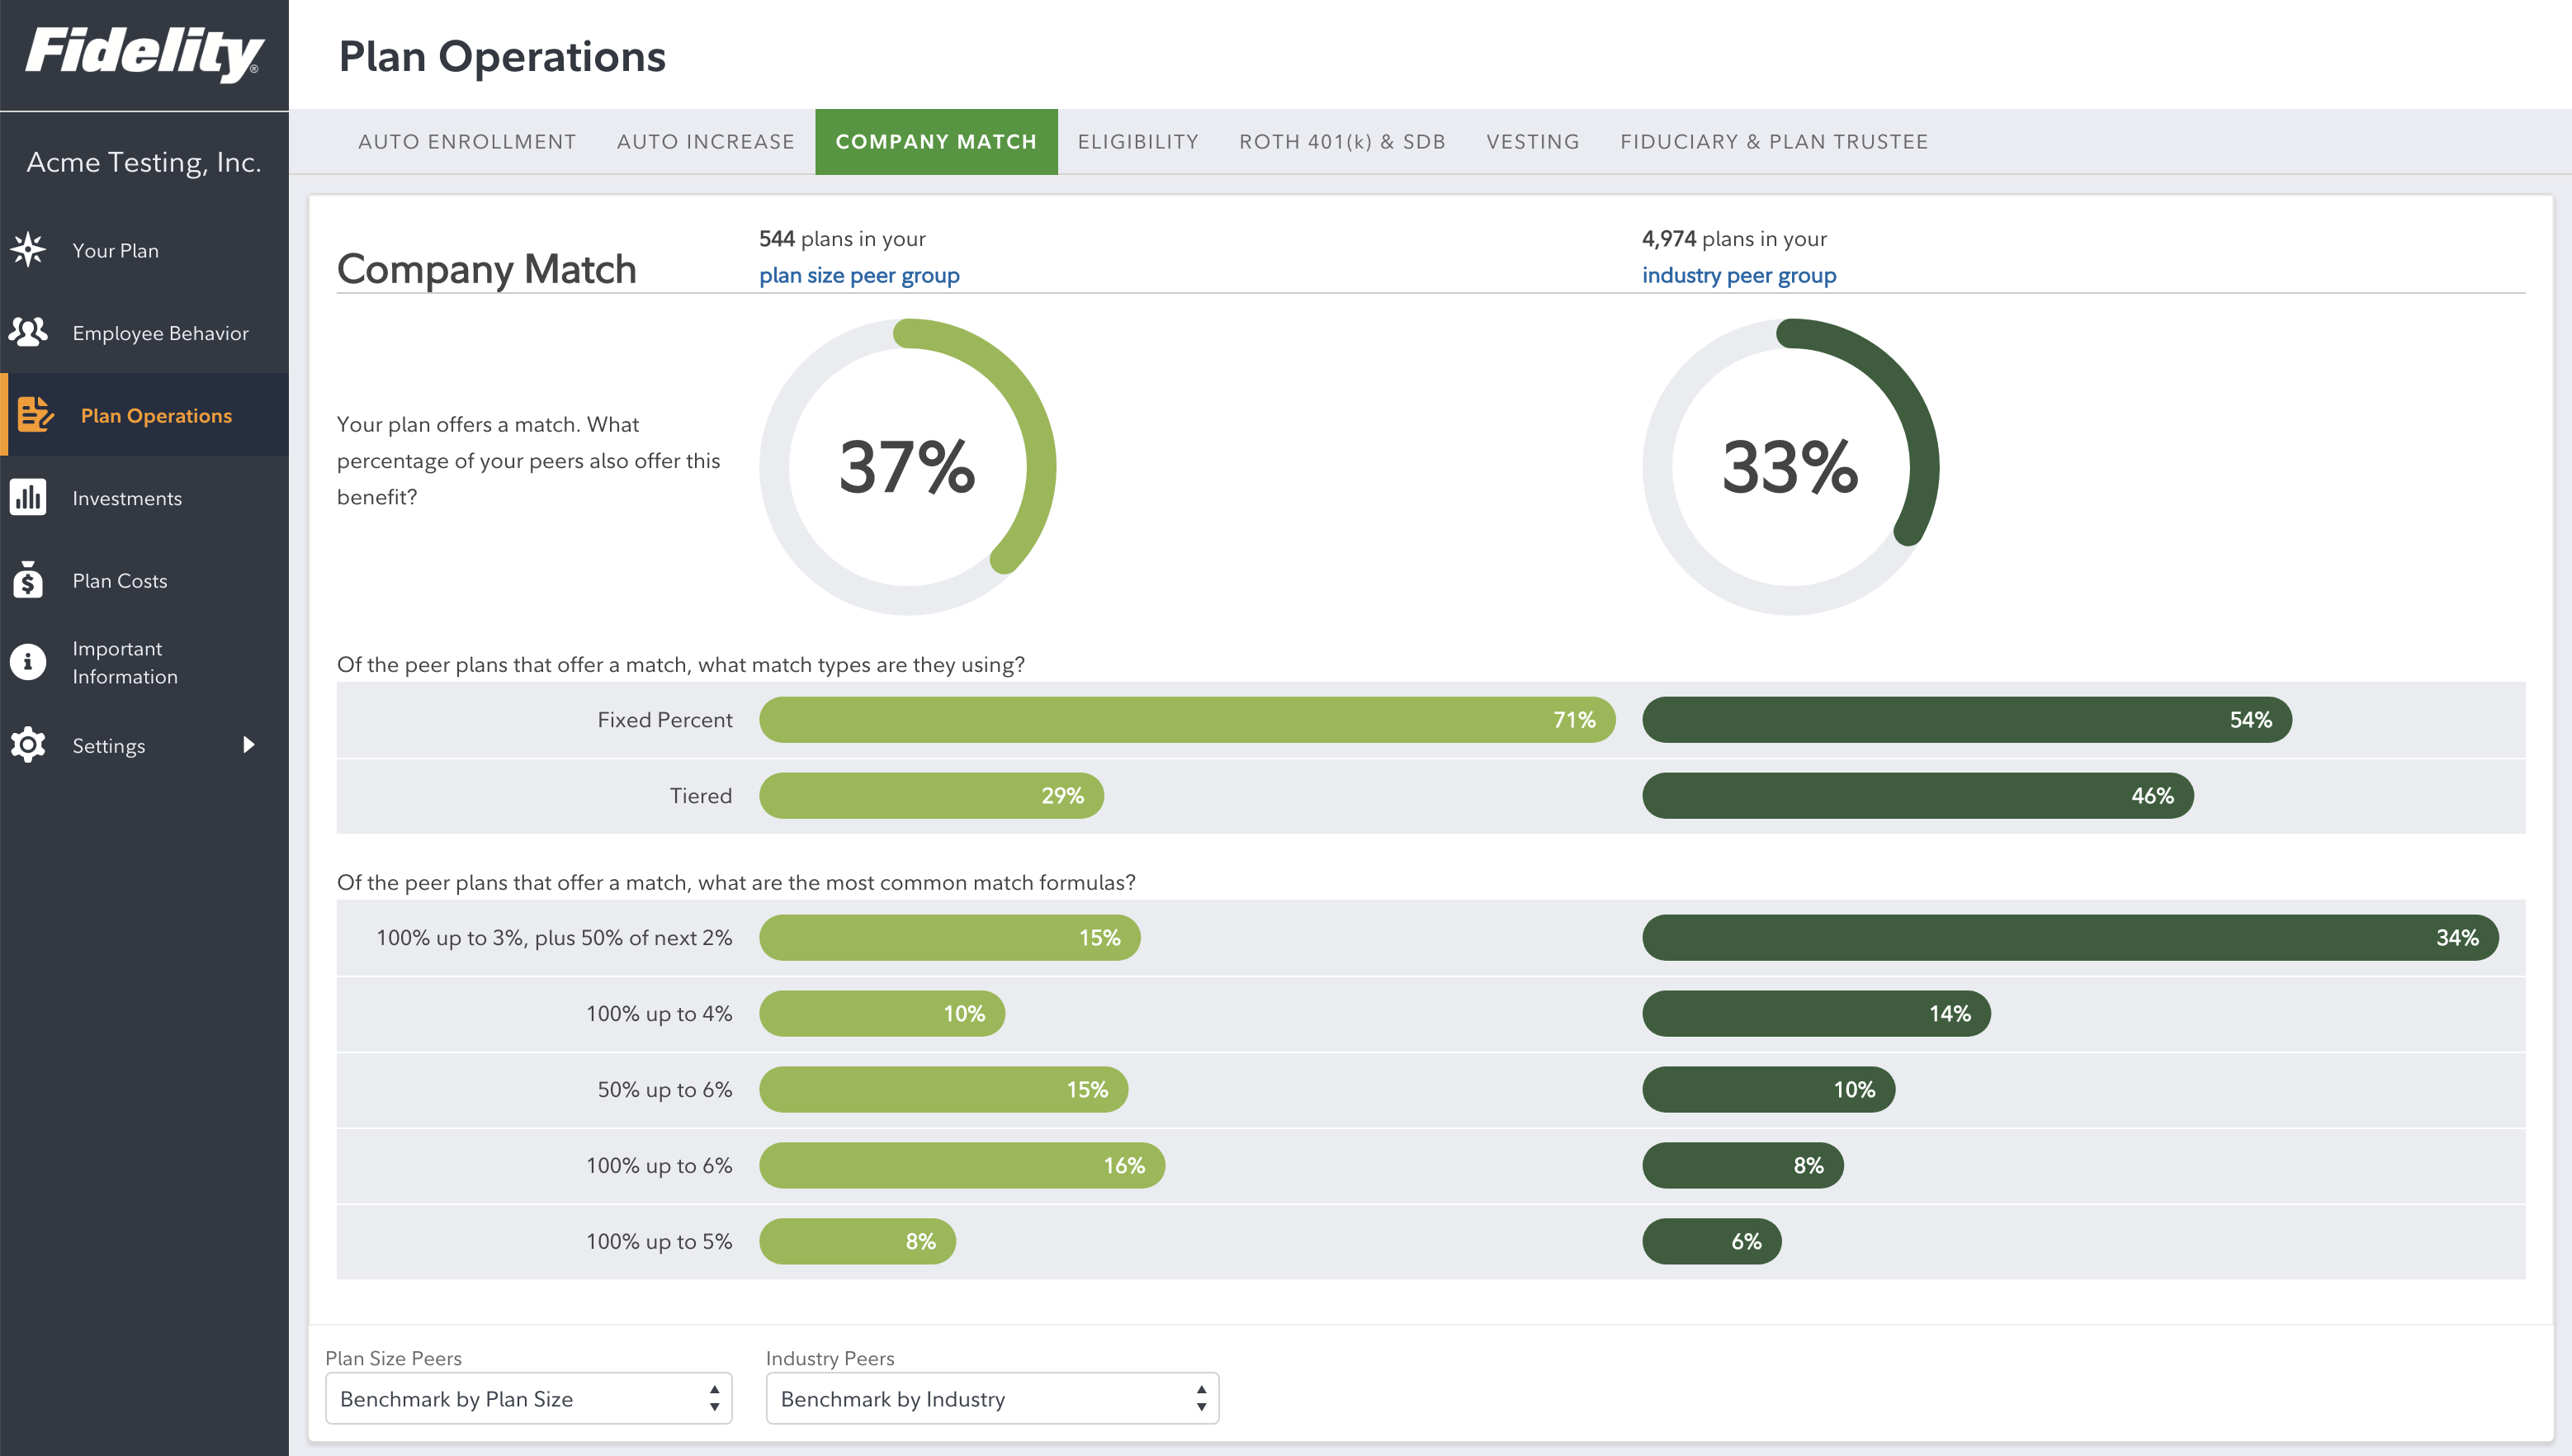Click the Employee Behavior people icon
Image resolution: width=2572 pixels, height=1456 pixels.
[28, 332]
